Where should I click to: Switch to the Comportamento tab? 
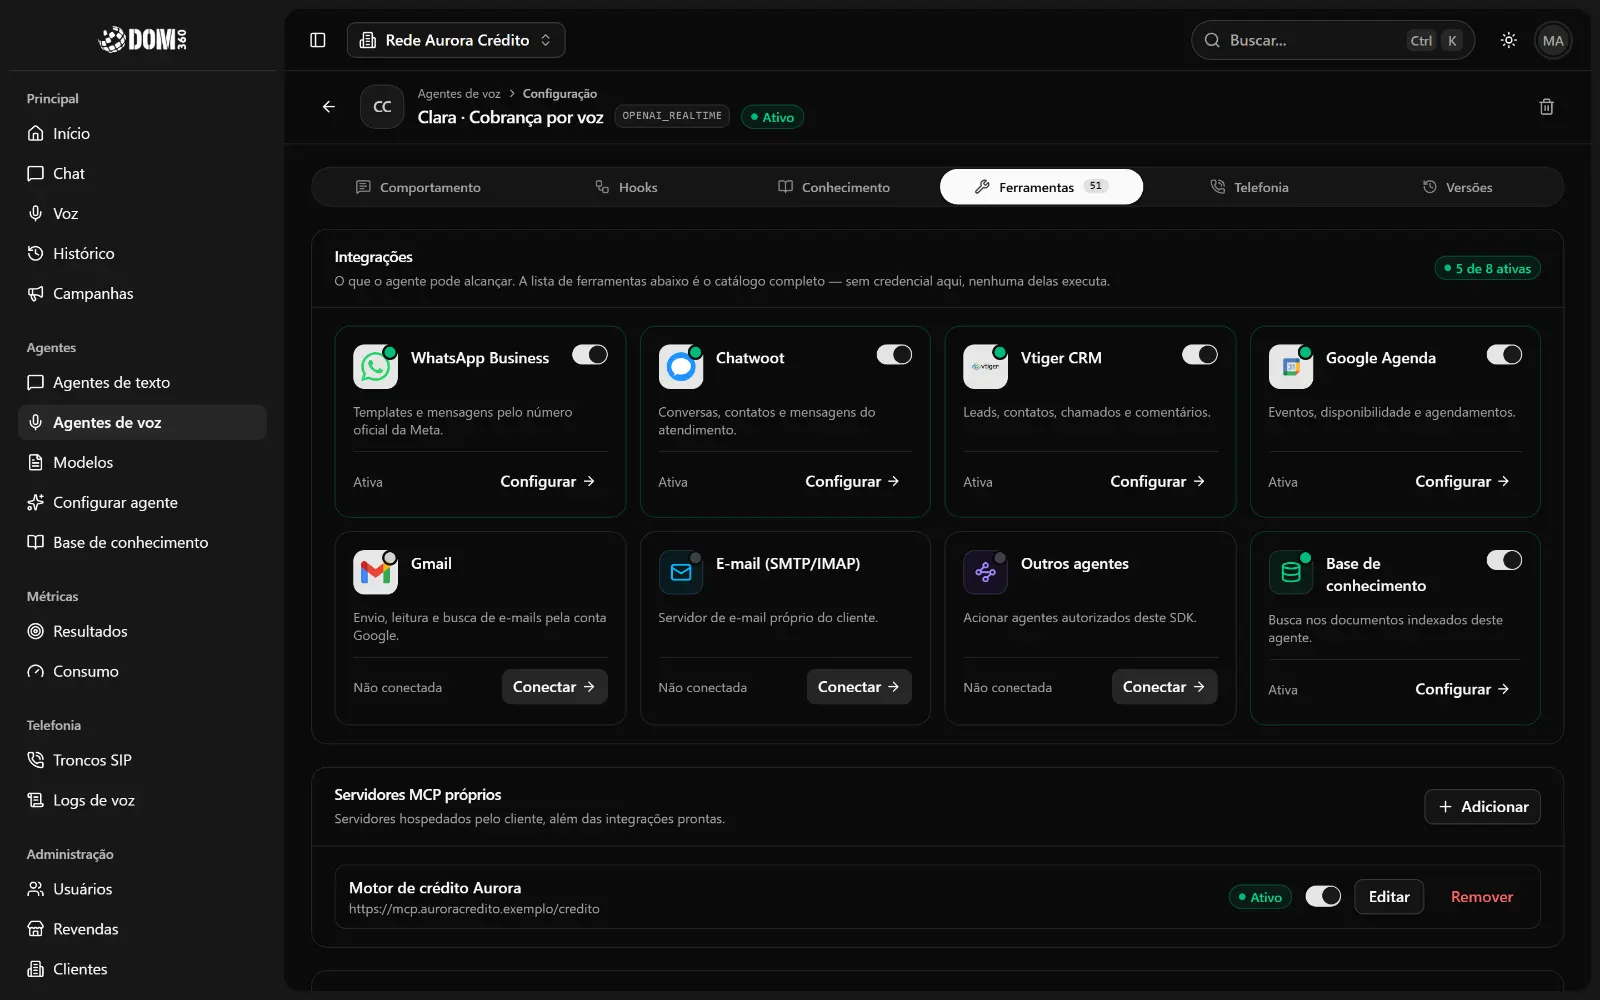pyautogui.click(x=418, y=187)
